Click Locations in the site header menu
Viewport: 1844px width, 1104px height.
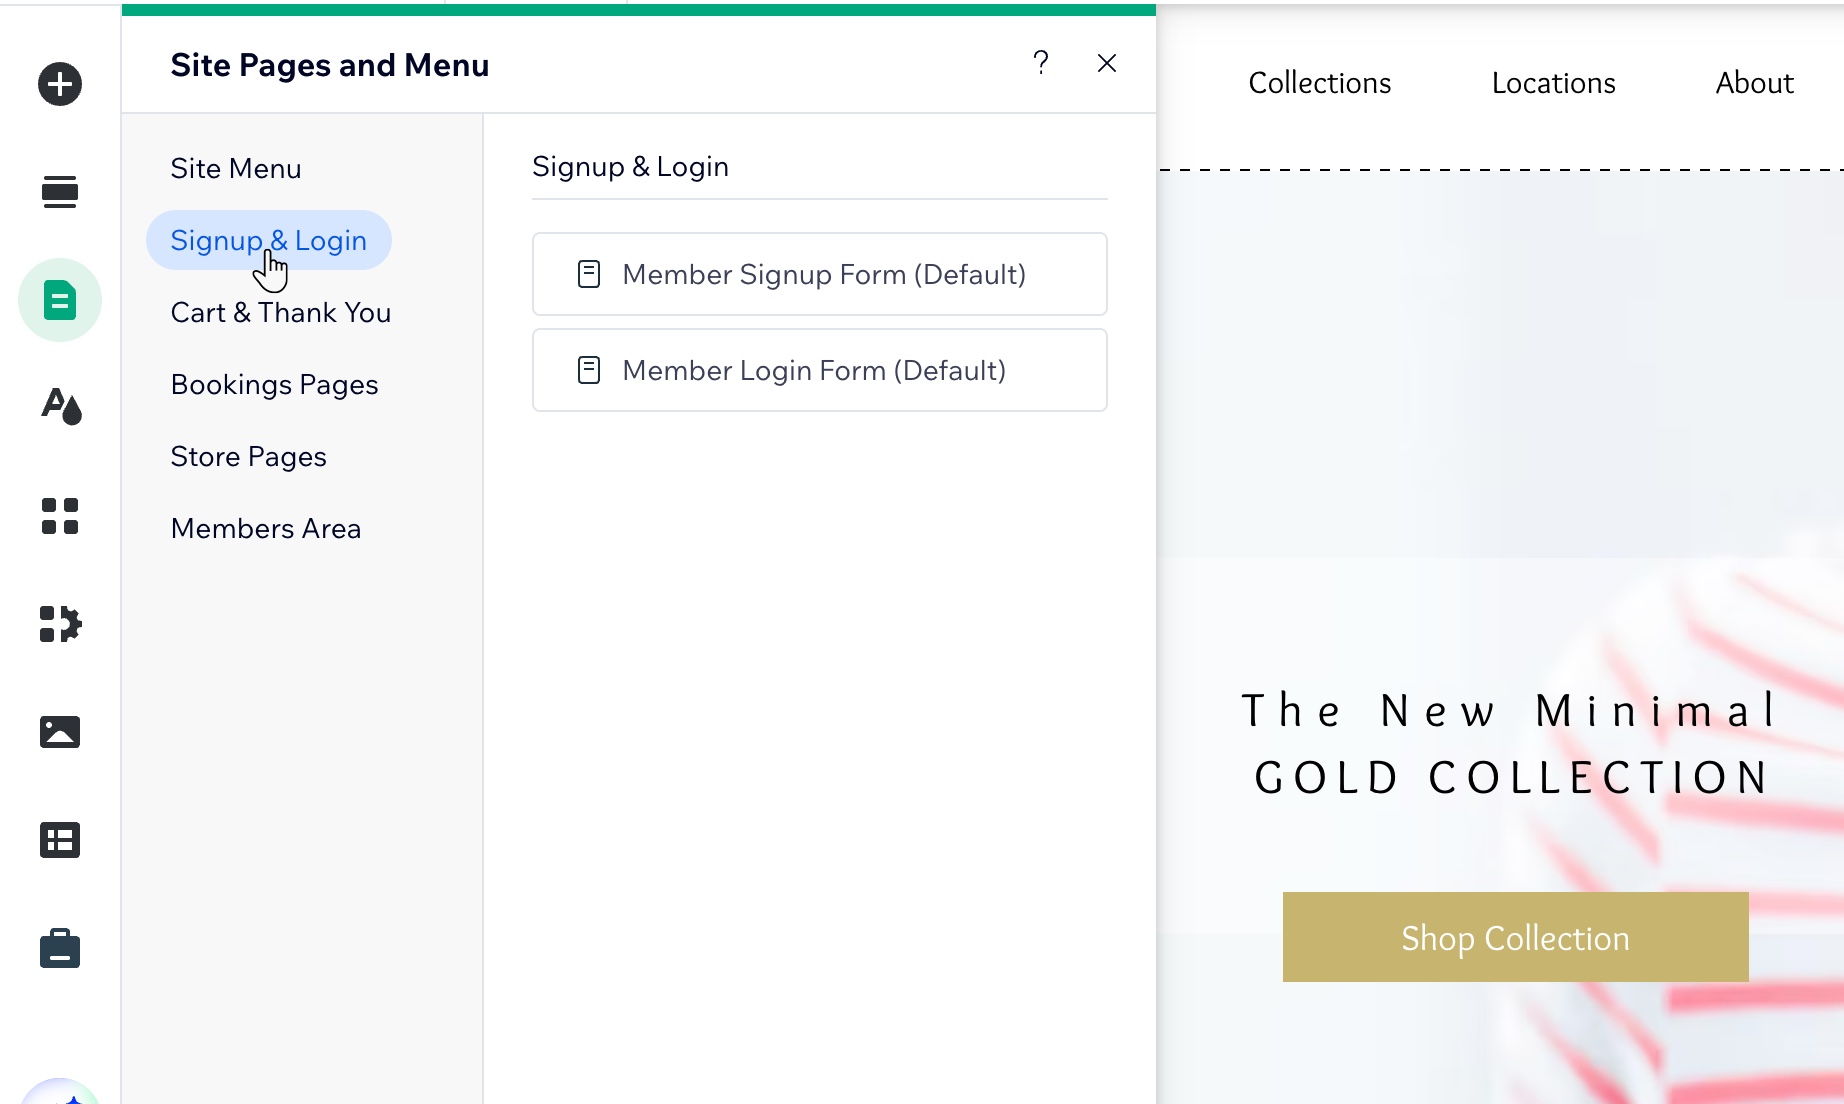[1554, 83]
